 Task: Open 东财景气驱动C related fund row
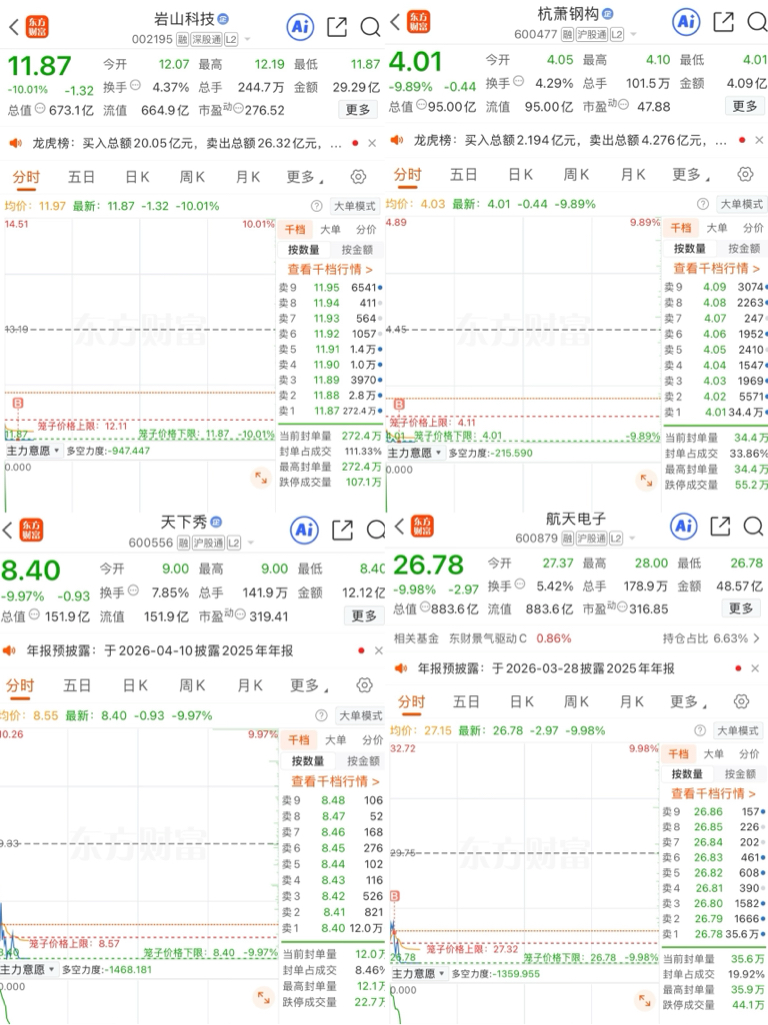click(x=576, y=638)
